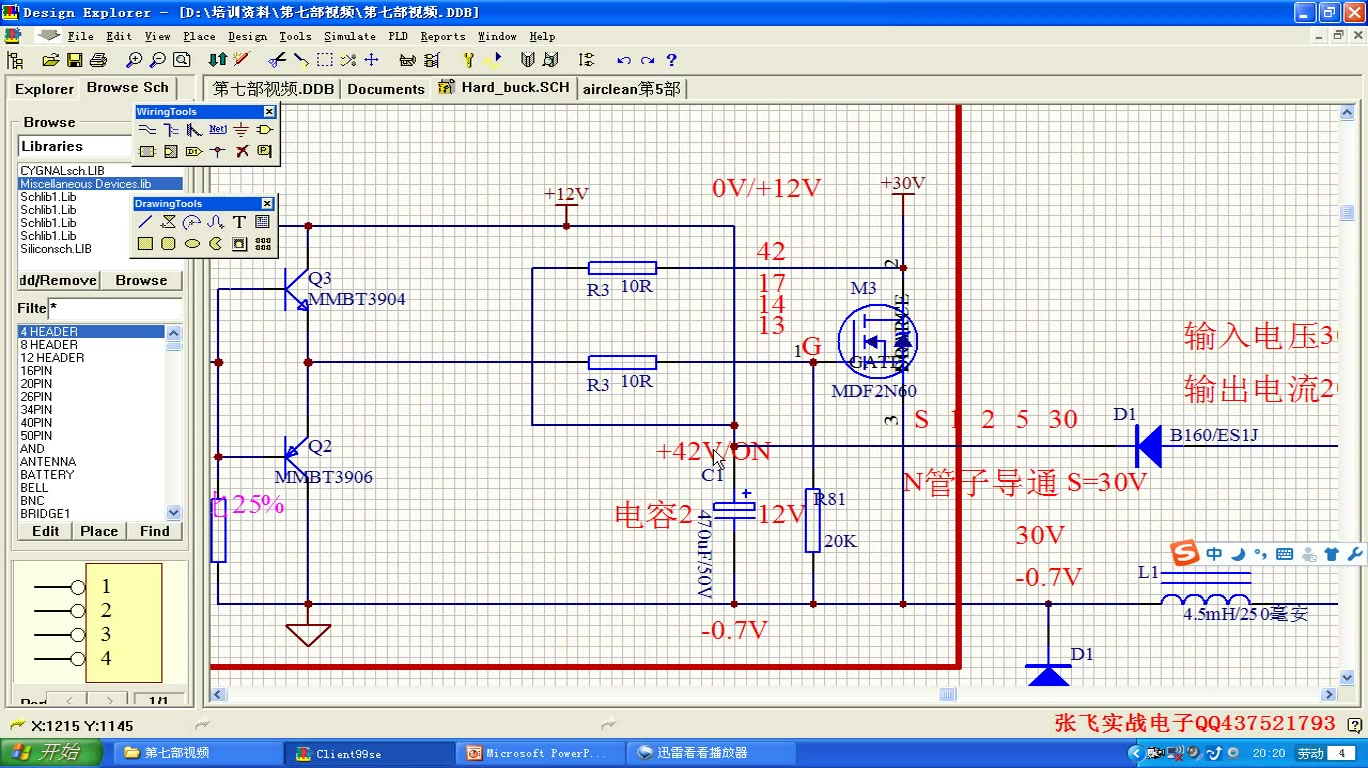Click the Move Selection cross arrows icon
This screenshot has height=768, width=1368.
click(372, 61)
